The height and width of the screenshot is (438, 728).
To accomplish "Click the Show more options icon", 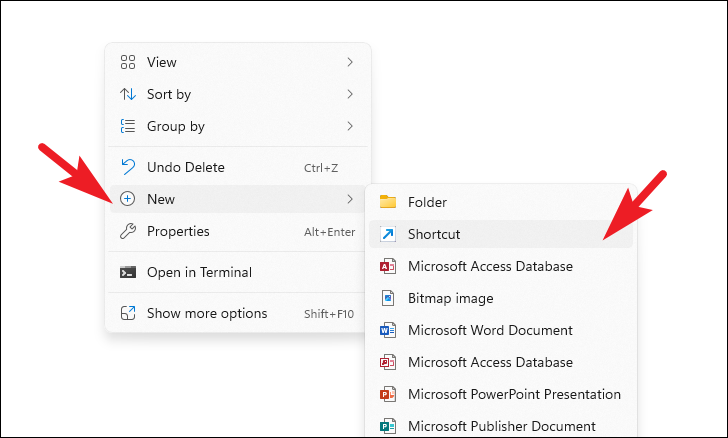I will pyautogui.click(x=127, y=313).
